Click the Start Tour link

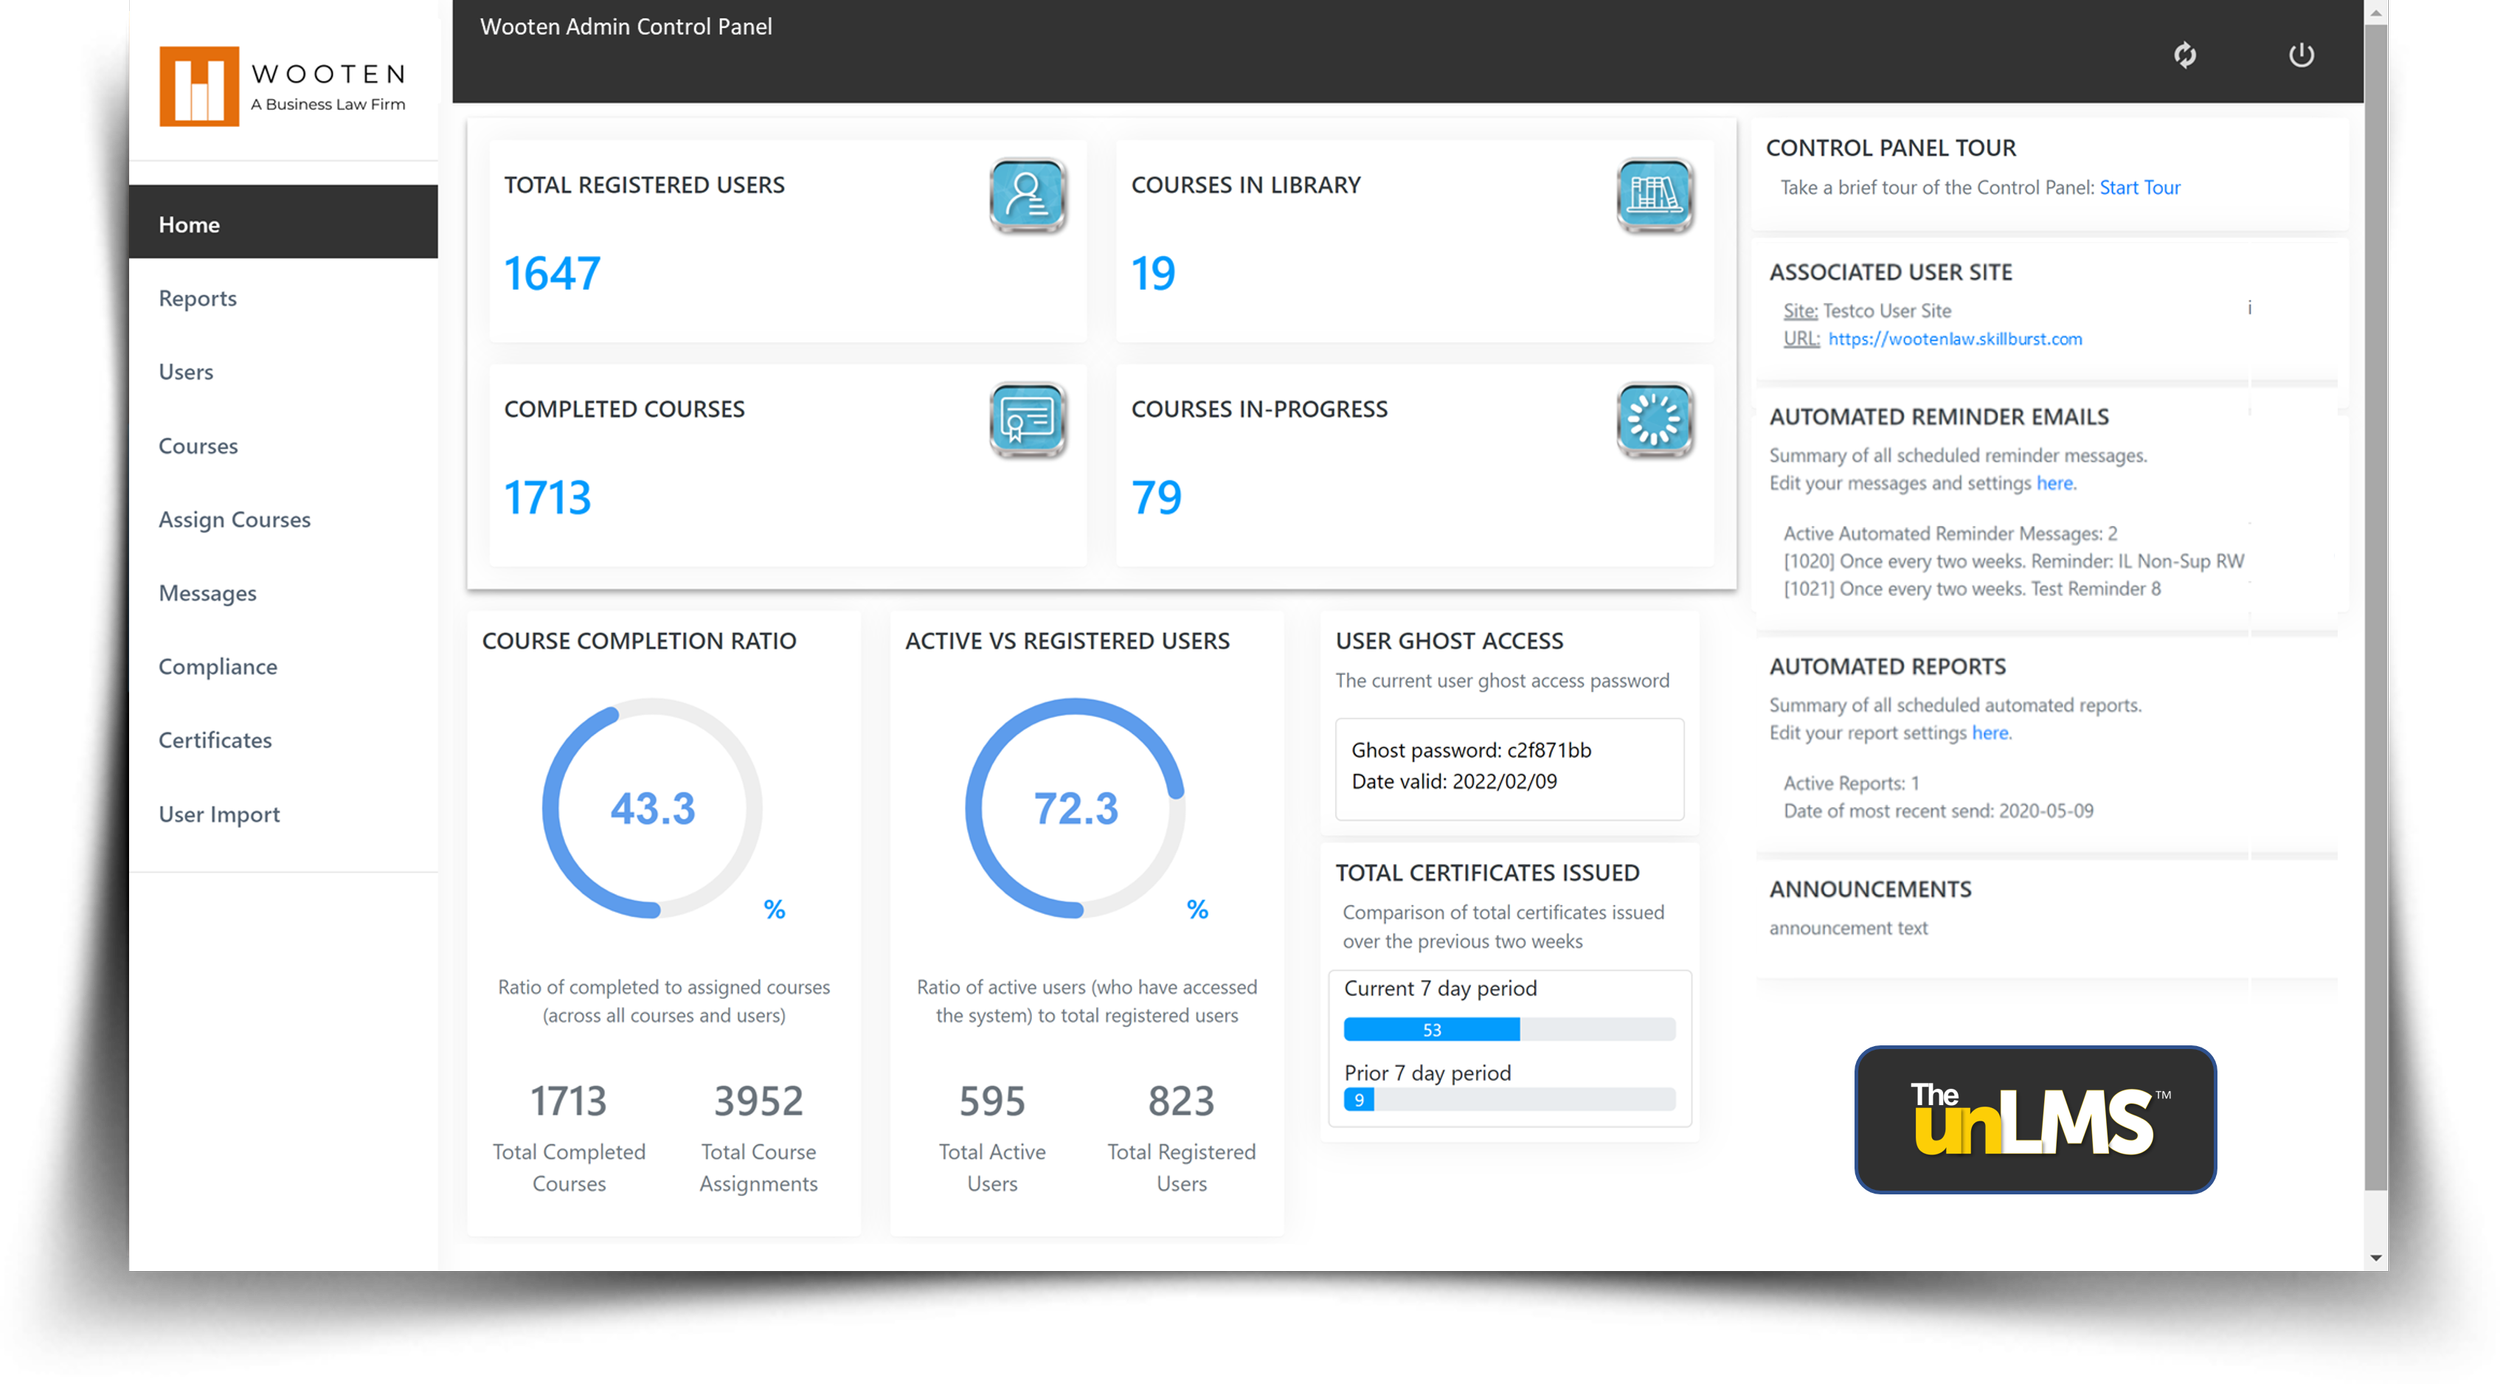click(2139, 188)
